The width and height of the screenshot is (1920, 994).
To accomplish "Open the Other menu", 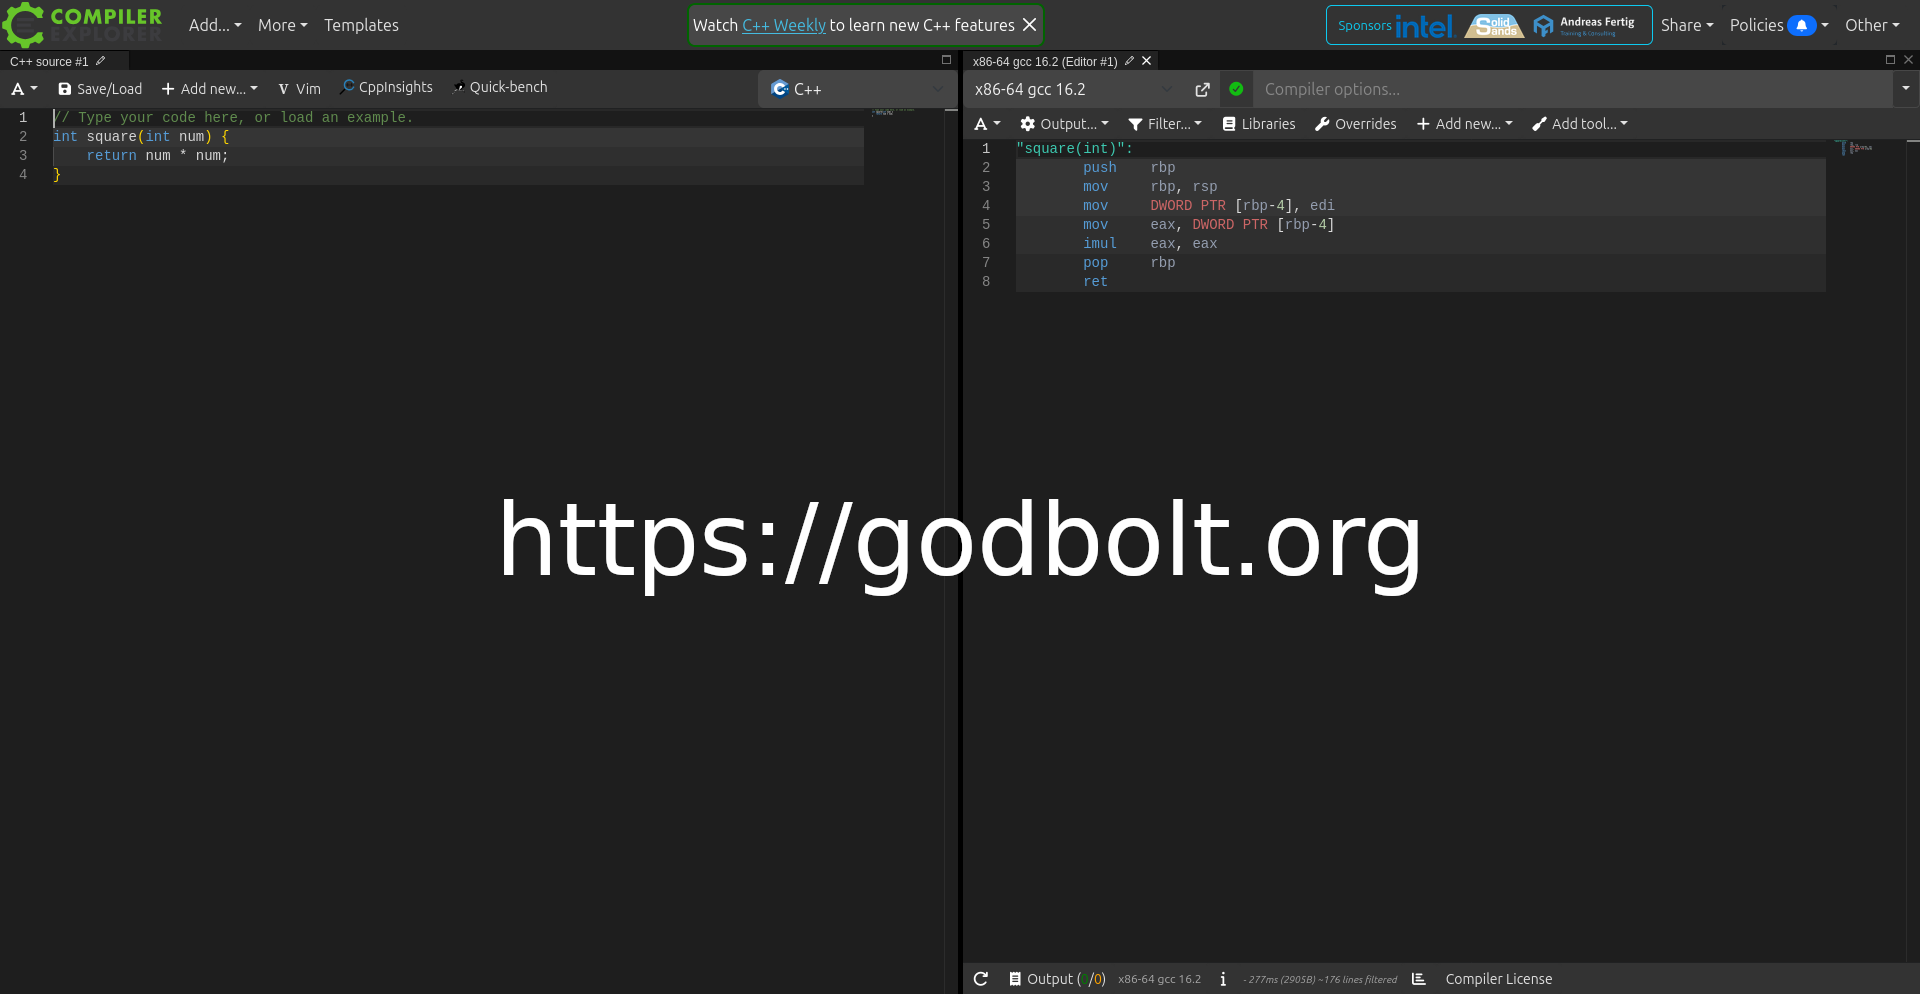I will coord(1872,25).
